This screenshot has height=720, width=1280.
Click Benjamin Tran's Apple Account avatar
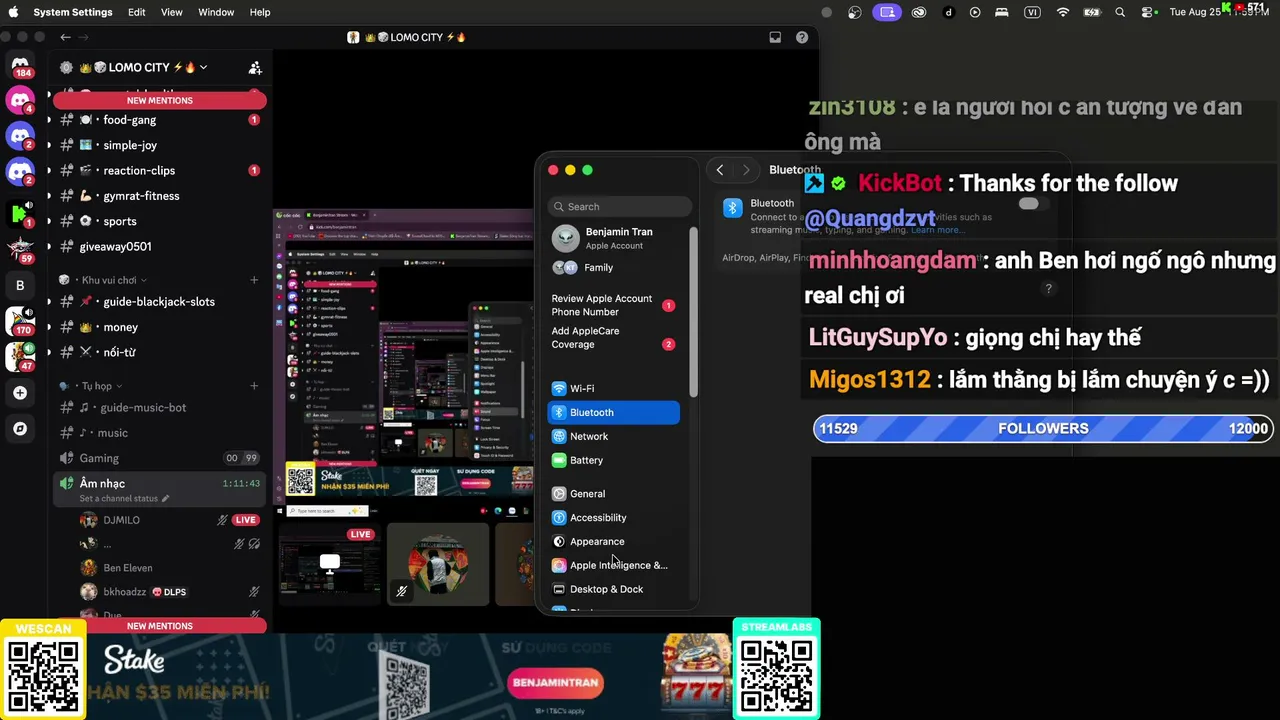(566, 238)
